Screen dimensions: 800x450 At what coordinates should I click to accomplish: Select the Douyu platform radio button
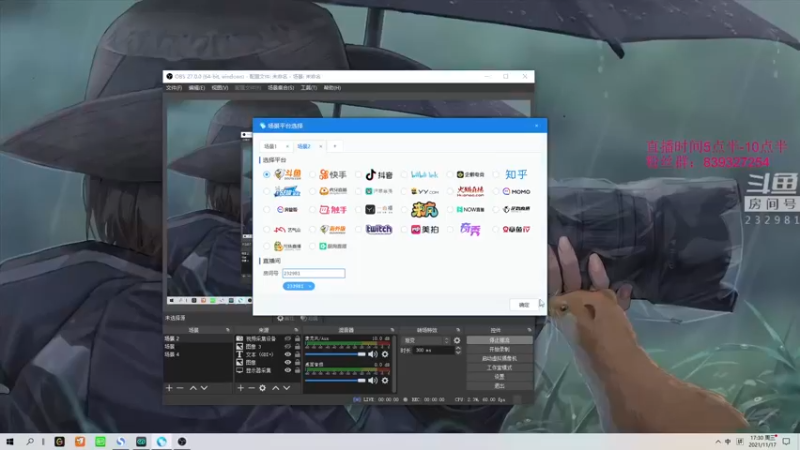[x=266, y=174]
